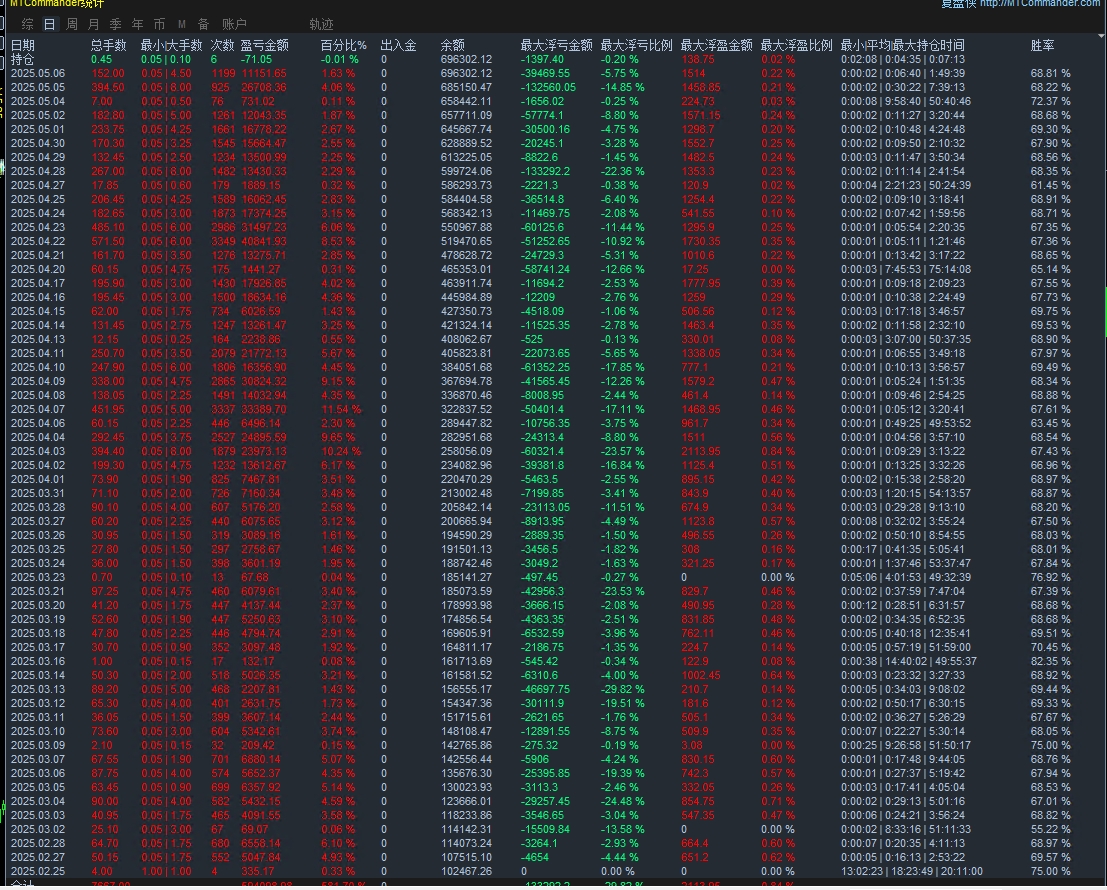Click profit value -71.05 in 持仓 row

pyautogui.click(x=256, y=60)
